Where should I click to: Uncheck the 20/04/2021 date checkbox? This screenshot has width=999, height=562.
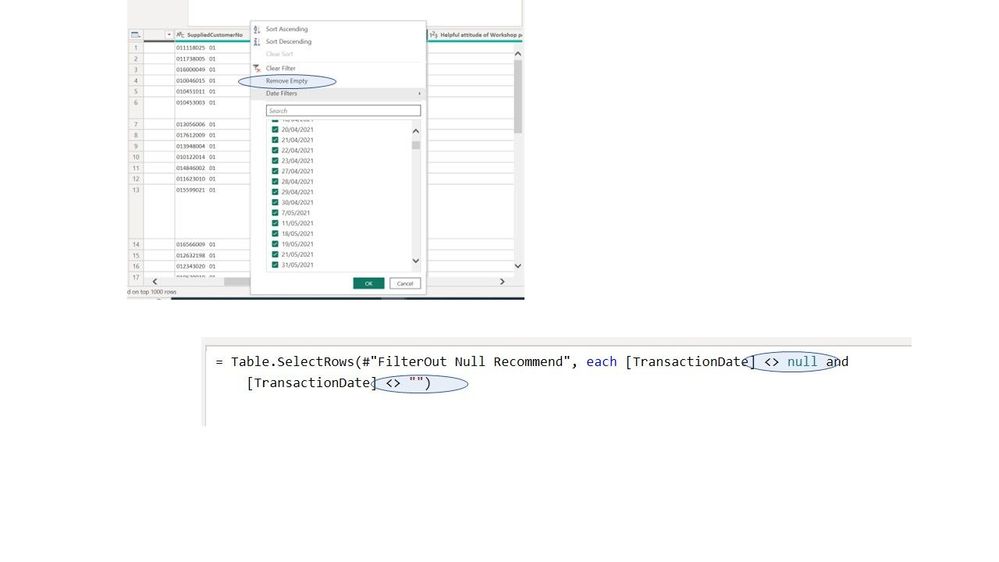pos(275,129)
